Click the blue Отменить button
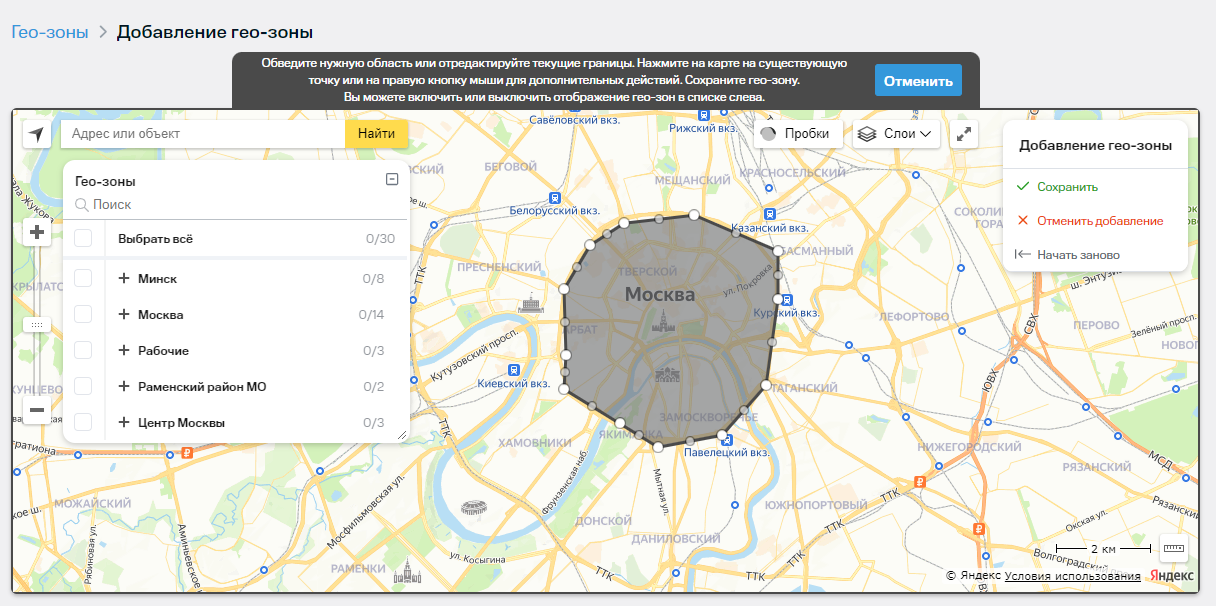Image resolution: width=1216 pixels, height=606 pixels. (x=918, y=80)
